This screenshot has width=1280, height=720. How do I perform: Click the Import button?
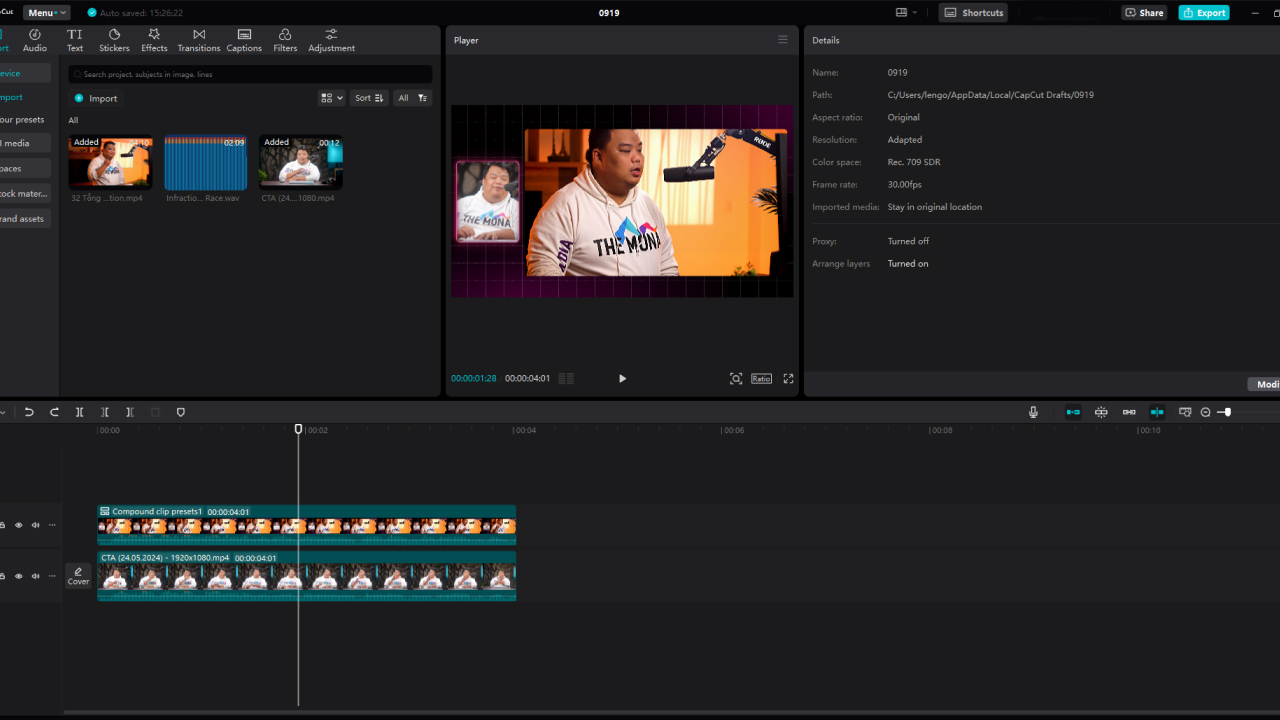coord(95,98)
